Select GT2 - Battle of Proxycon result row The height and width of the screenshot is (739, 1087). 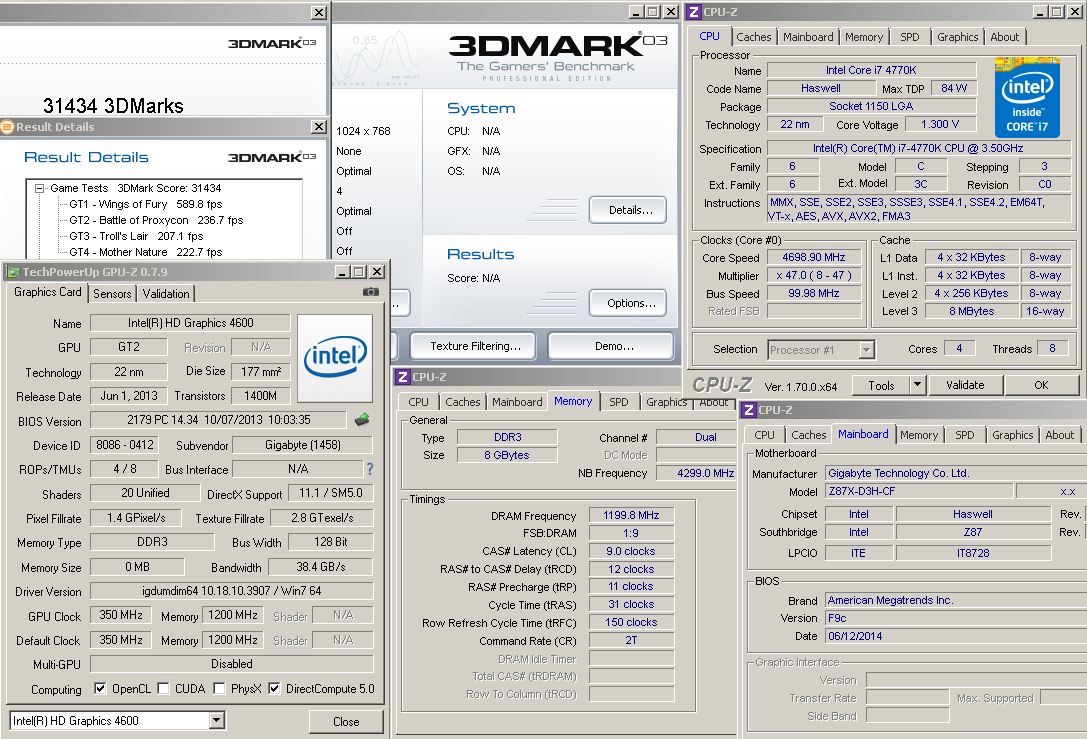coord(156,220)
